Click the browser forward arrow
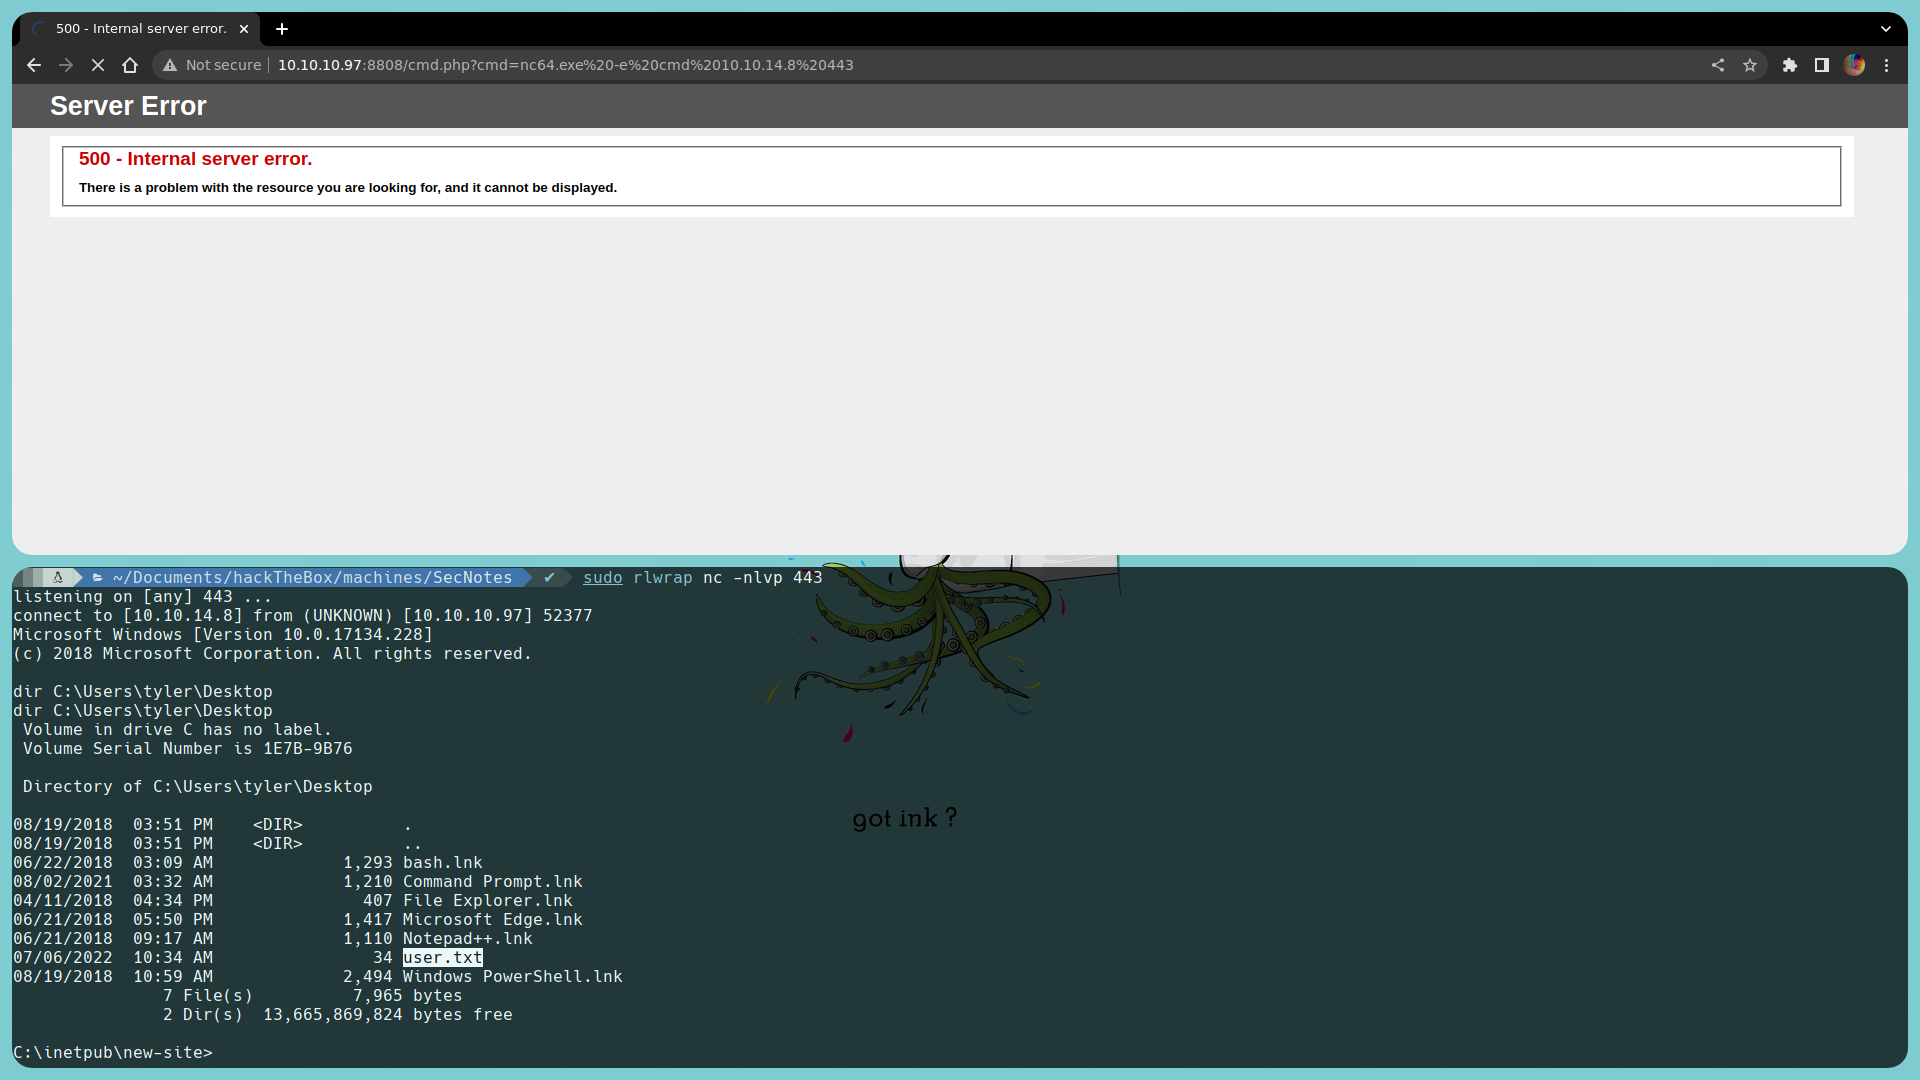 tap(66, 65)
